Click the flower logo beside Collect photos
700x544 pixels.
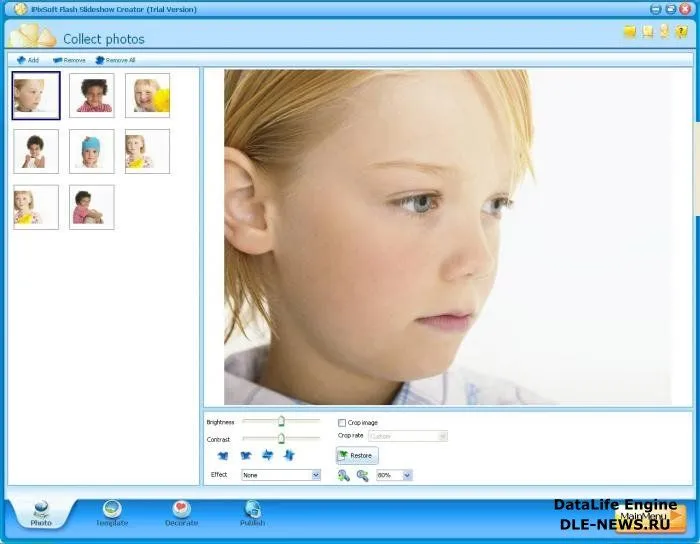[33, 36]
